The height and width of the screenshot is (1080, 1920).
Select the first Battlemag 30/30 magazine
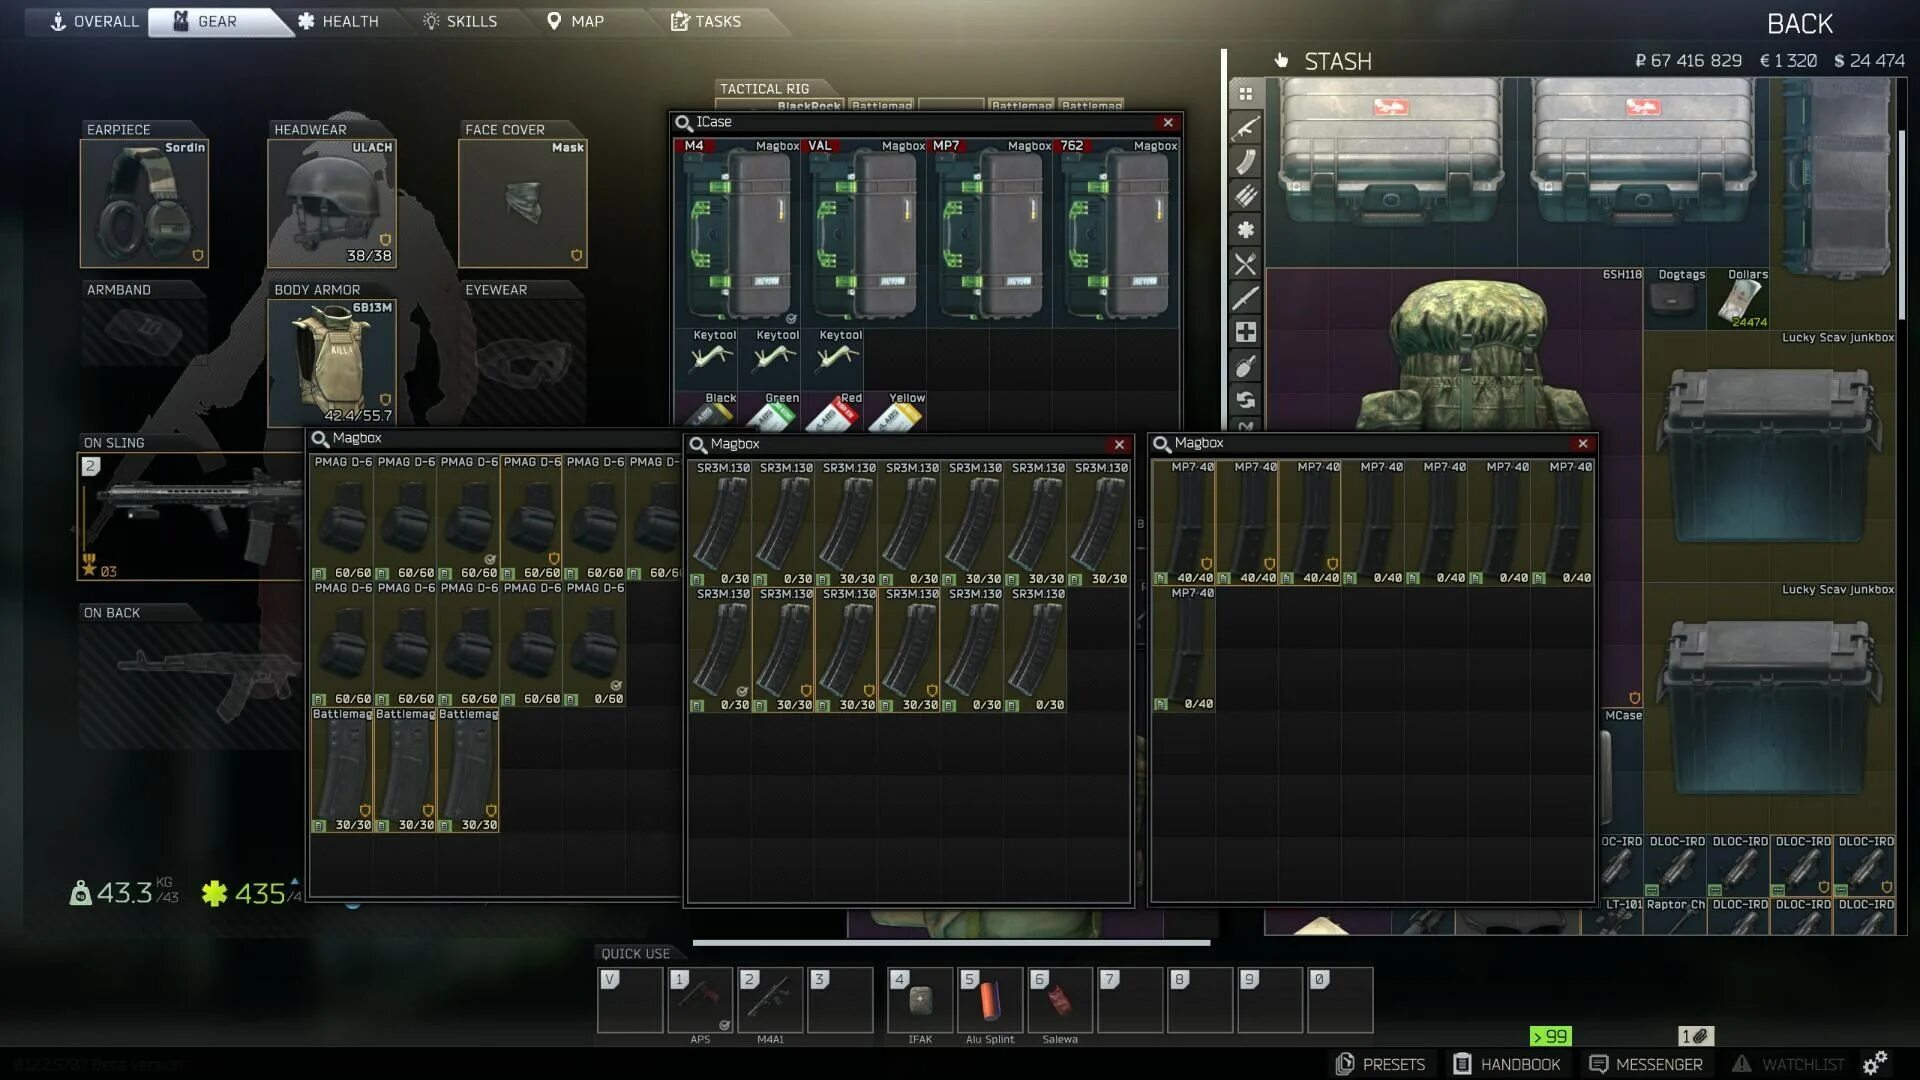(x=342, y=770)
